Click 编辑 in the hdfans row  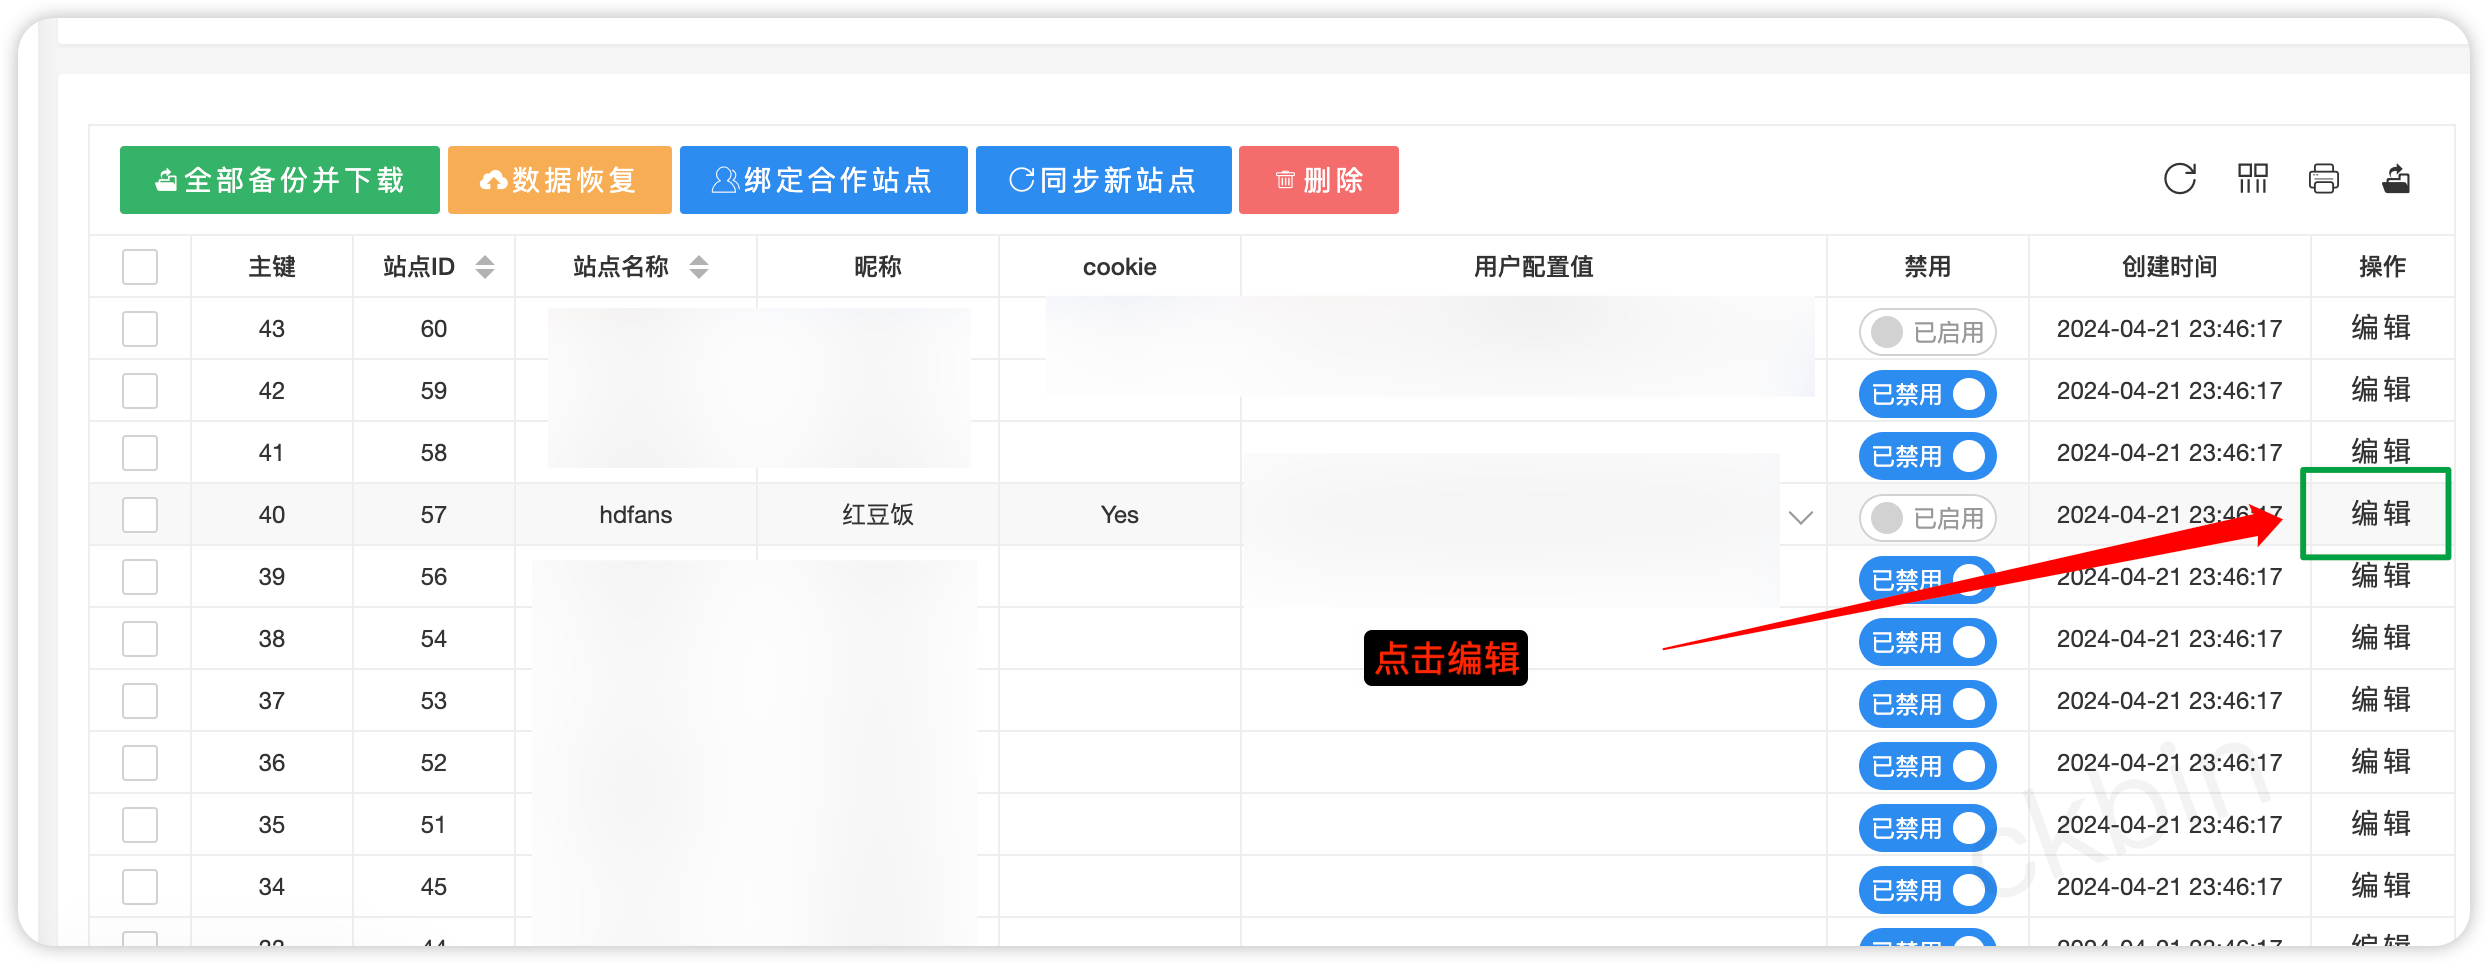click(x=2381, y=514)
